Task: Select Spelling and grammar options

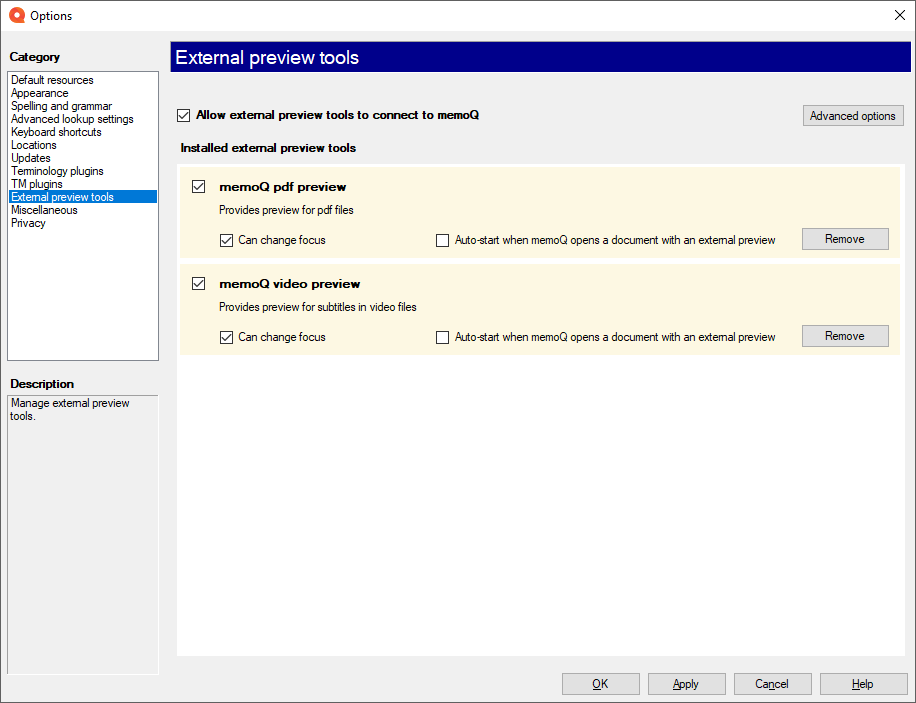Action: click(x=61, y=105)
